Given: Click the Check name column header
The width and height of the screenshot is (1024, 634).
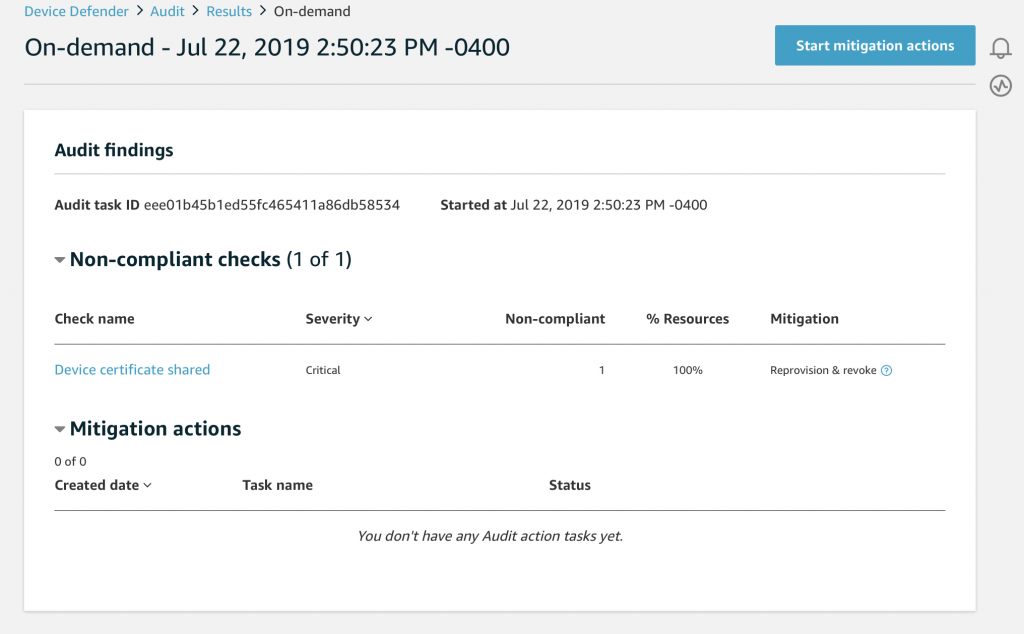Looking at the screenshot, I should click(94, 318).
